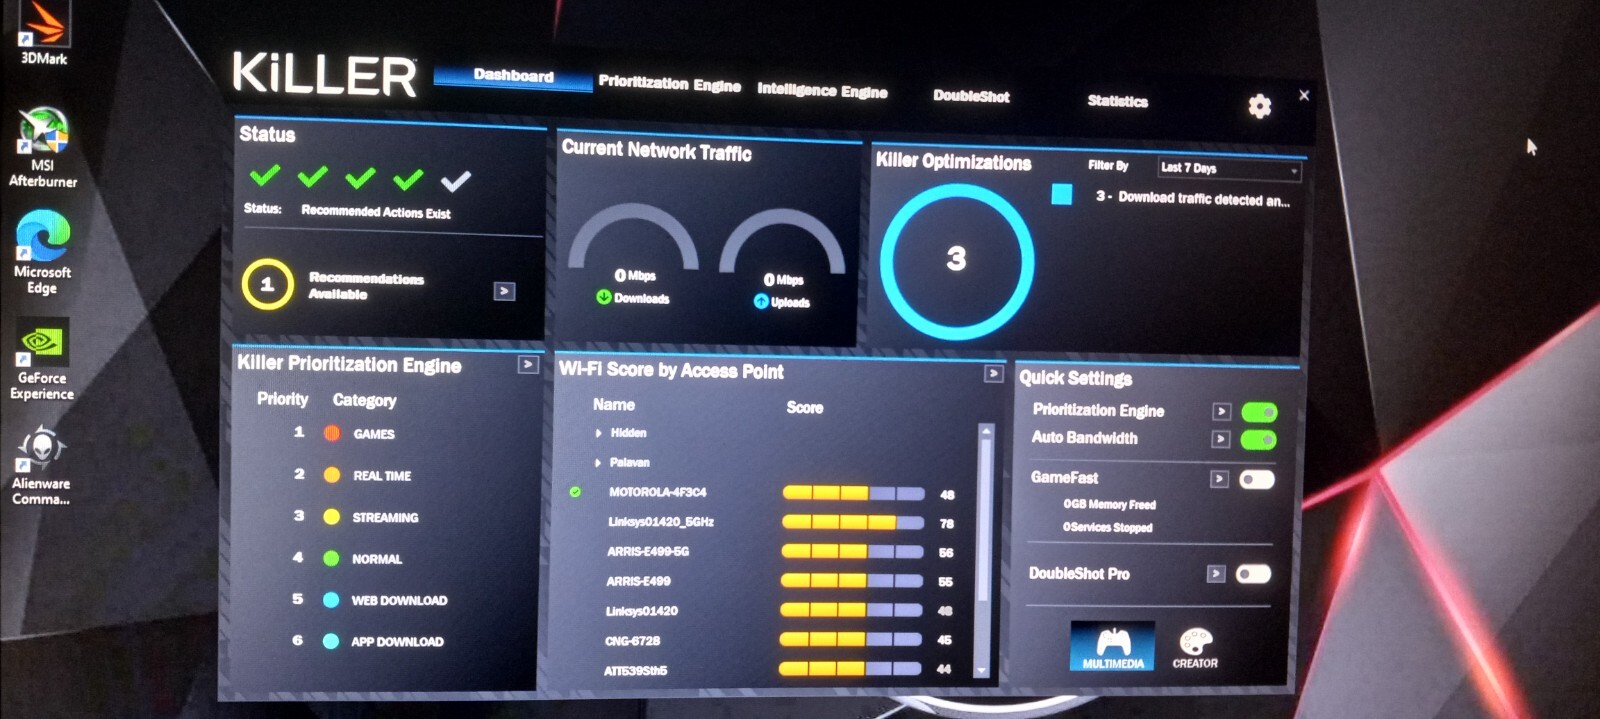The height and width of the screenshot is (719, 1600).
Task: Click the blue optimization legend square
Action: (1061, 194)
